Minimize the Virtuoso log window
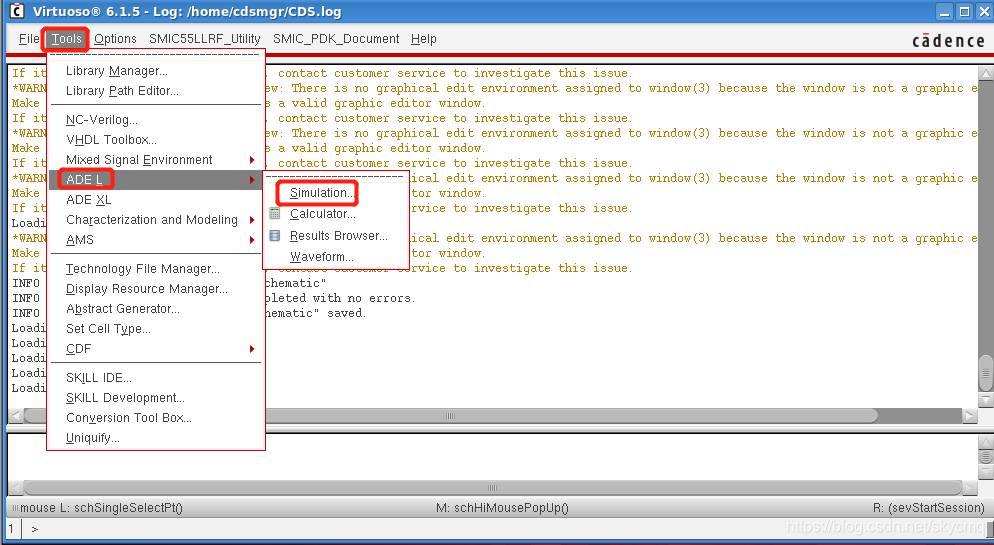 pyautogui.click(x=945, y=11)
